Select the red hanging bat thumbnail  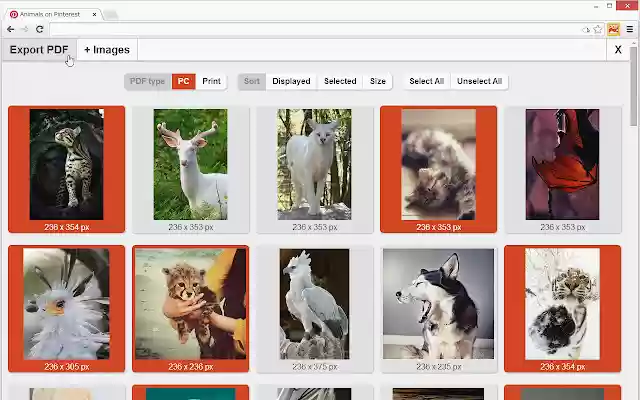562,169
